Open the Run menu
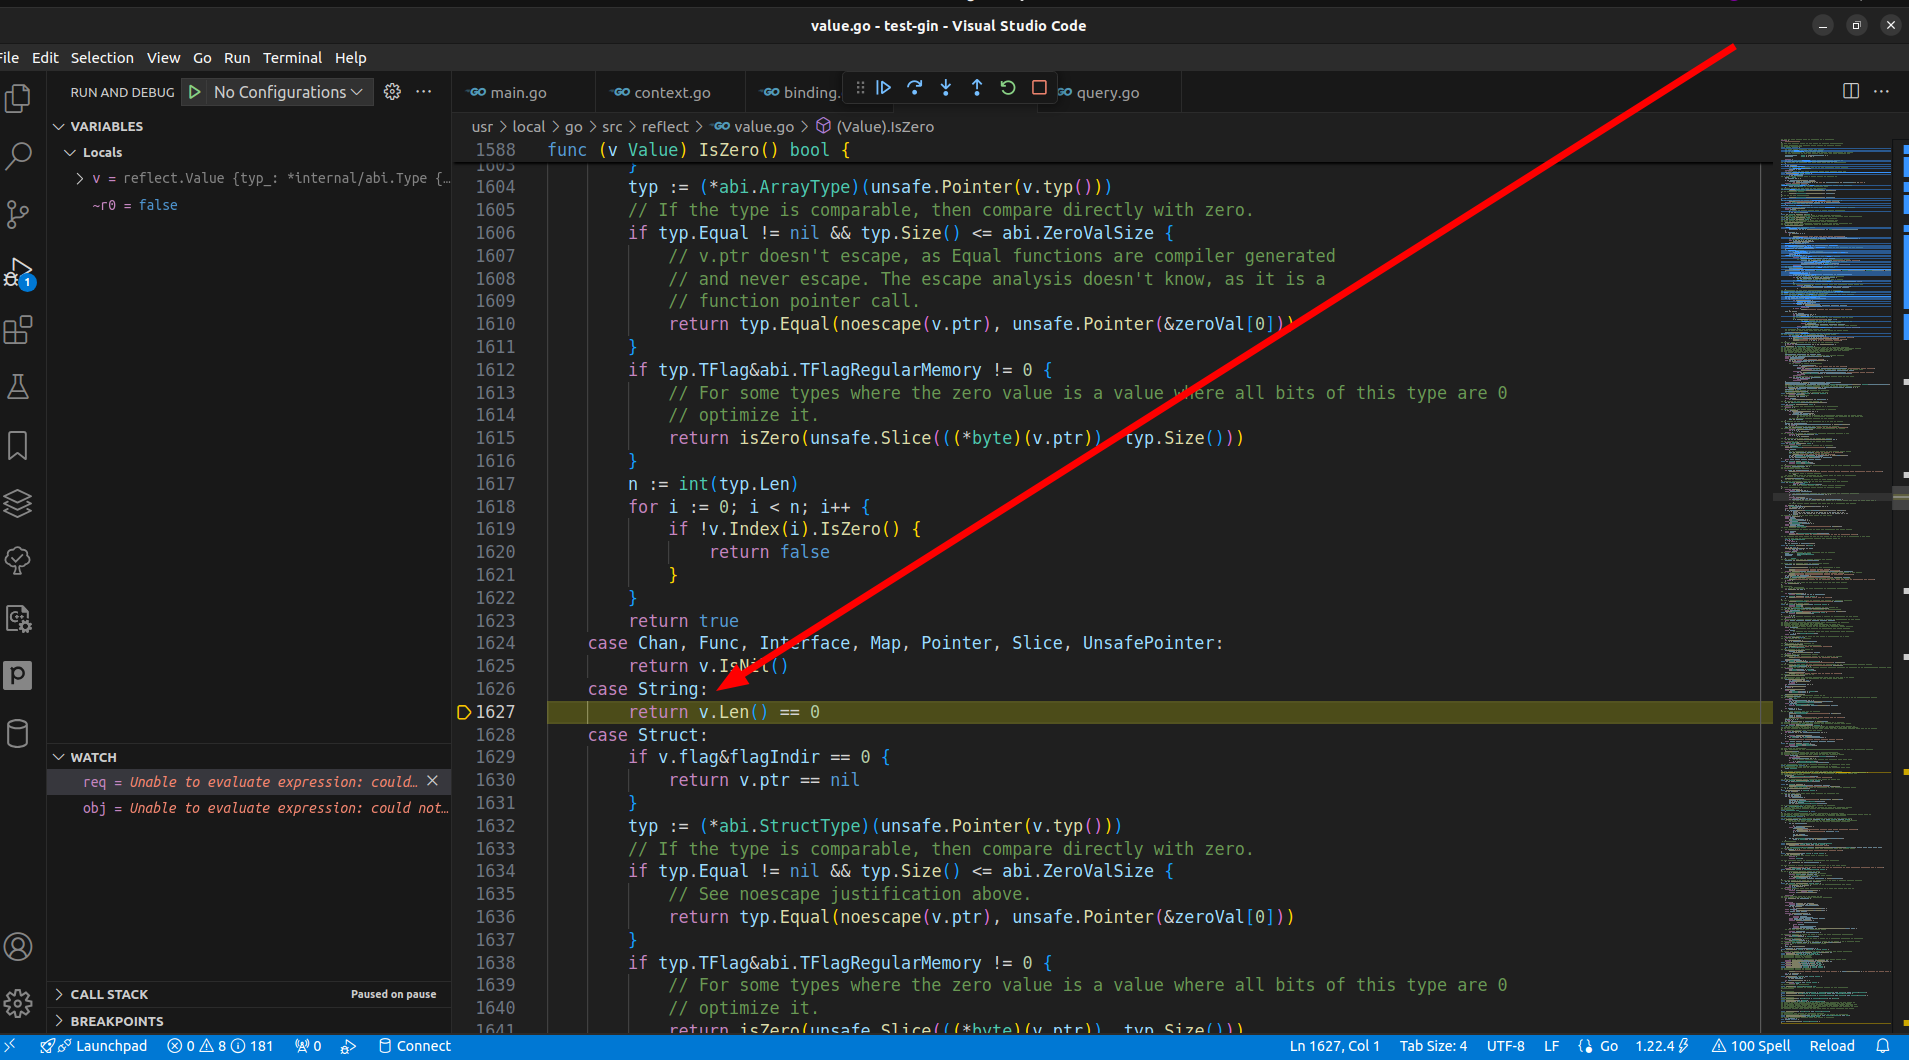The width and height of the screenshot is (1909, 1060). click(237, 58)
